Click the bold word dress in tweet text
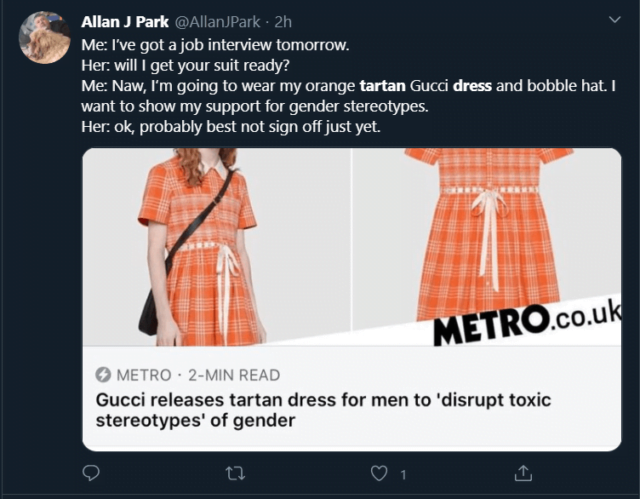 coord(472,86)
